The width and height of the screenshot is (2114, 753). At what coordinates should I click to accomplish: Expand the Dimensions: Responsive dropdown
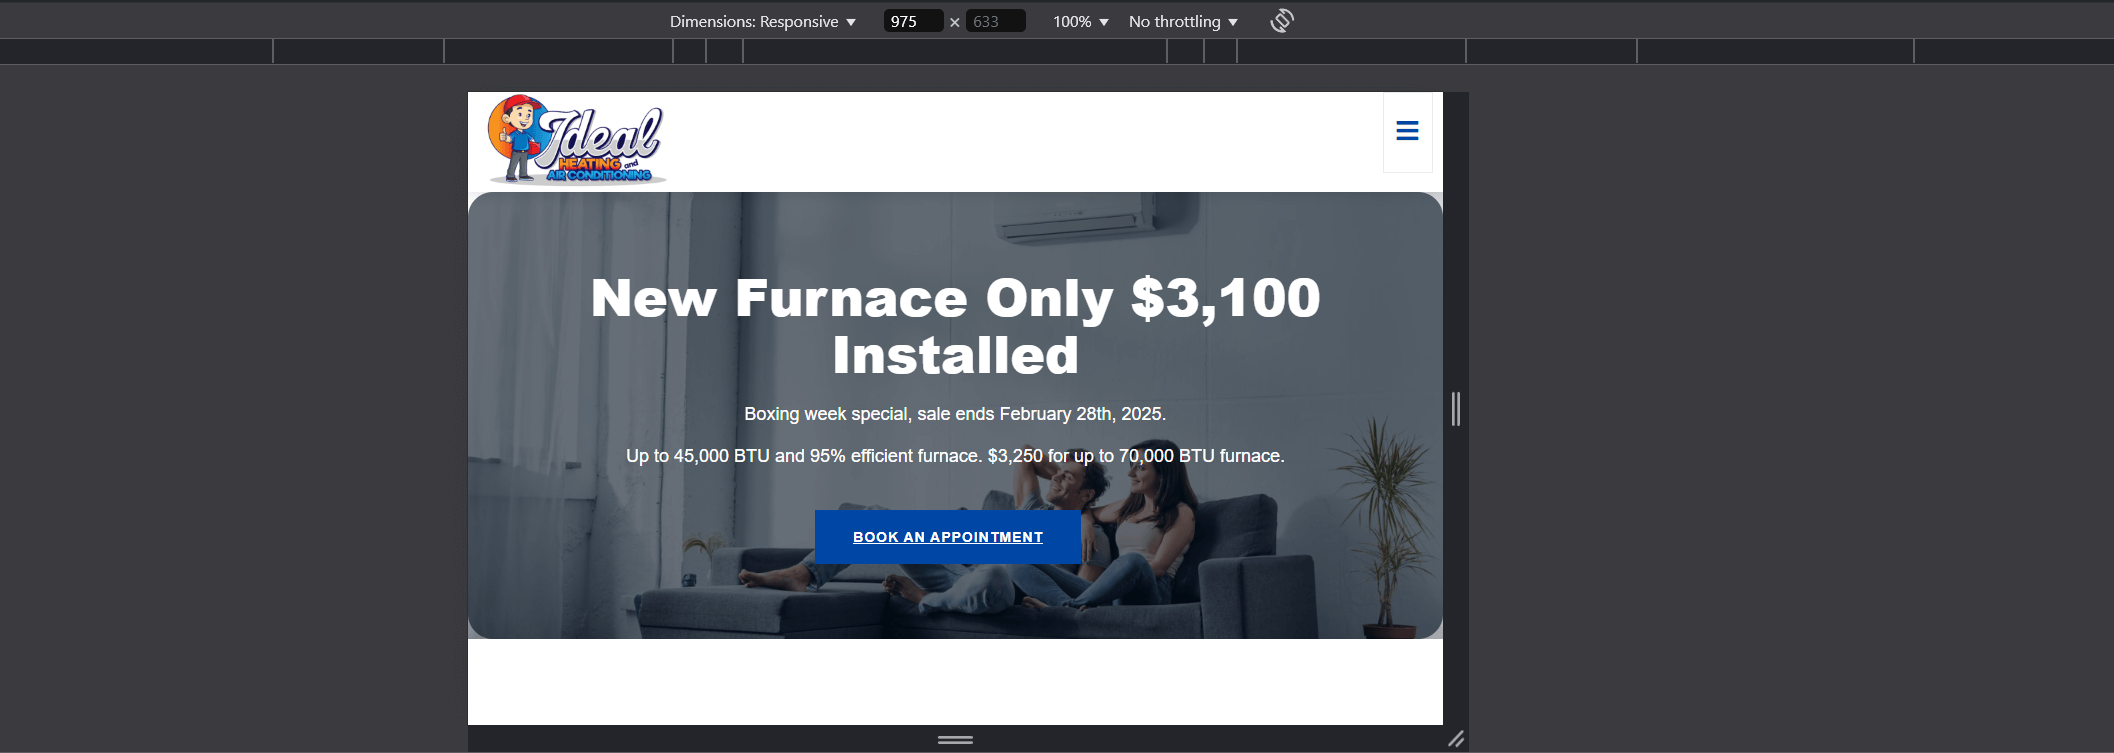pyautogui.click(x=762, y=21)
